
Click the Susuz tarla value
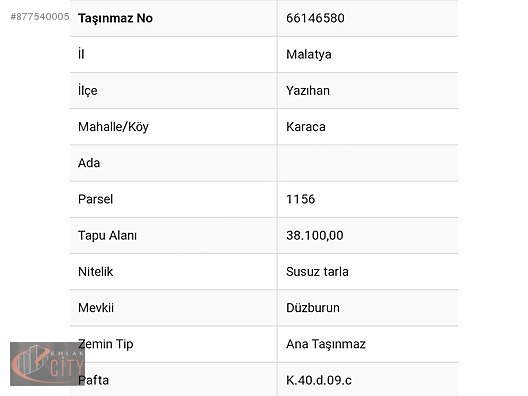click(x=317, y=272)
